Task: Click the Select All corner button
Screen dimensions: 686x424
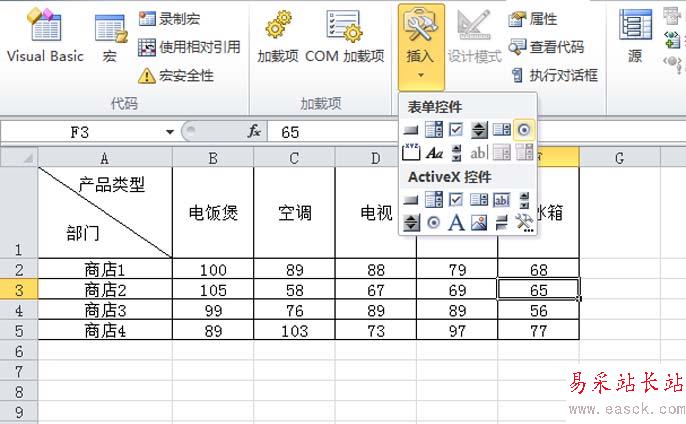Action: coord(19,158)
